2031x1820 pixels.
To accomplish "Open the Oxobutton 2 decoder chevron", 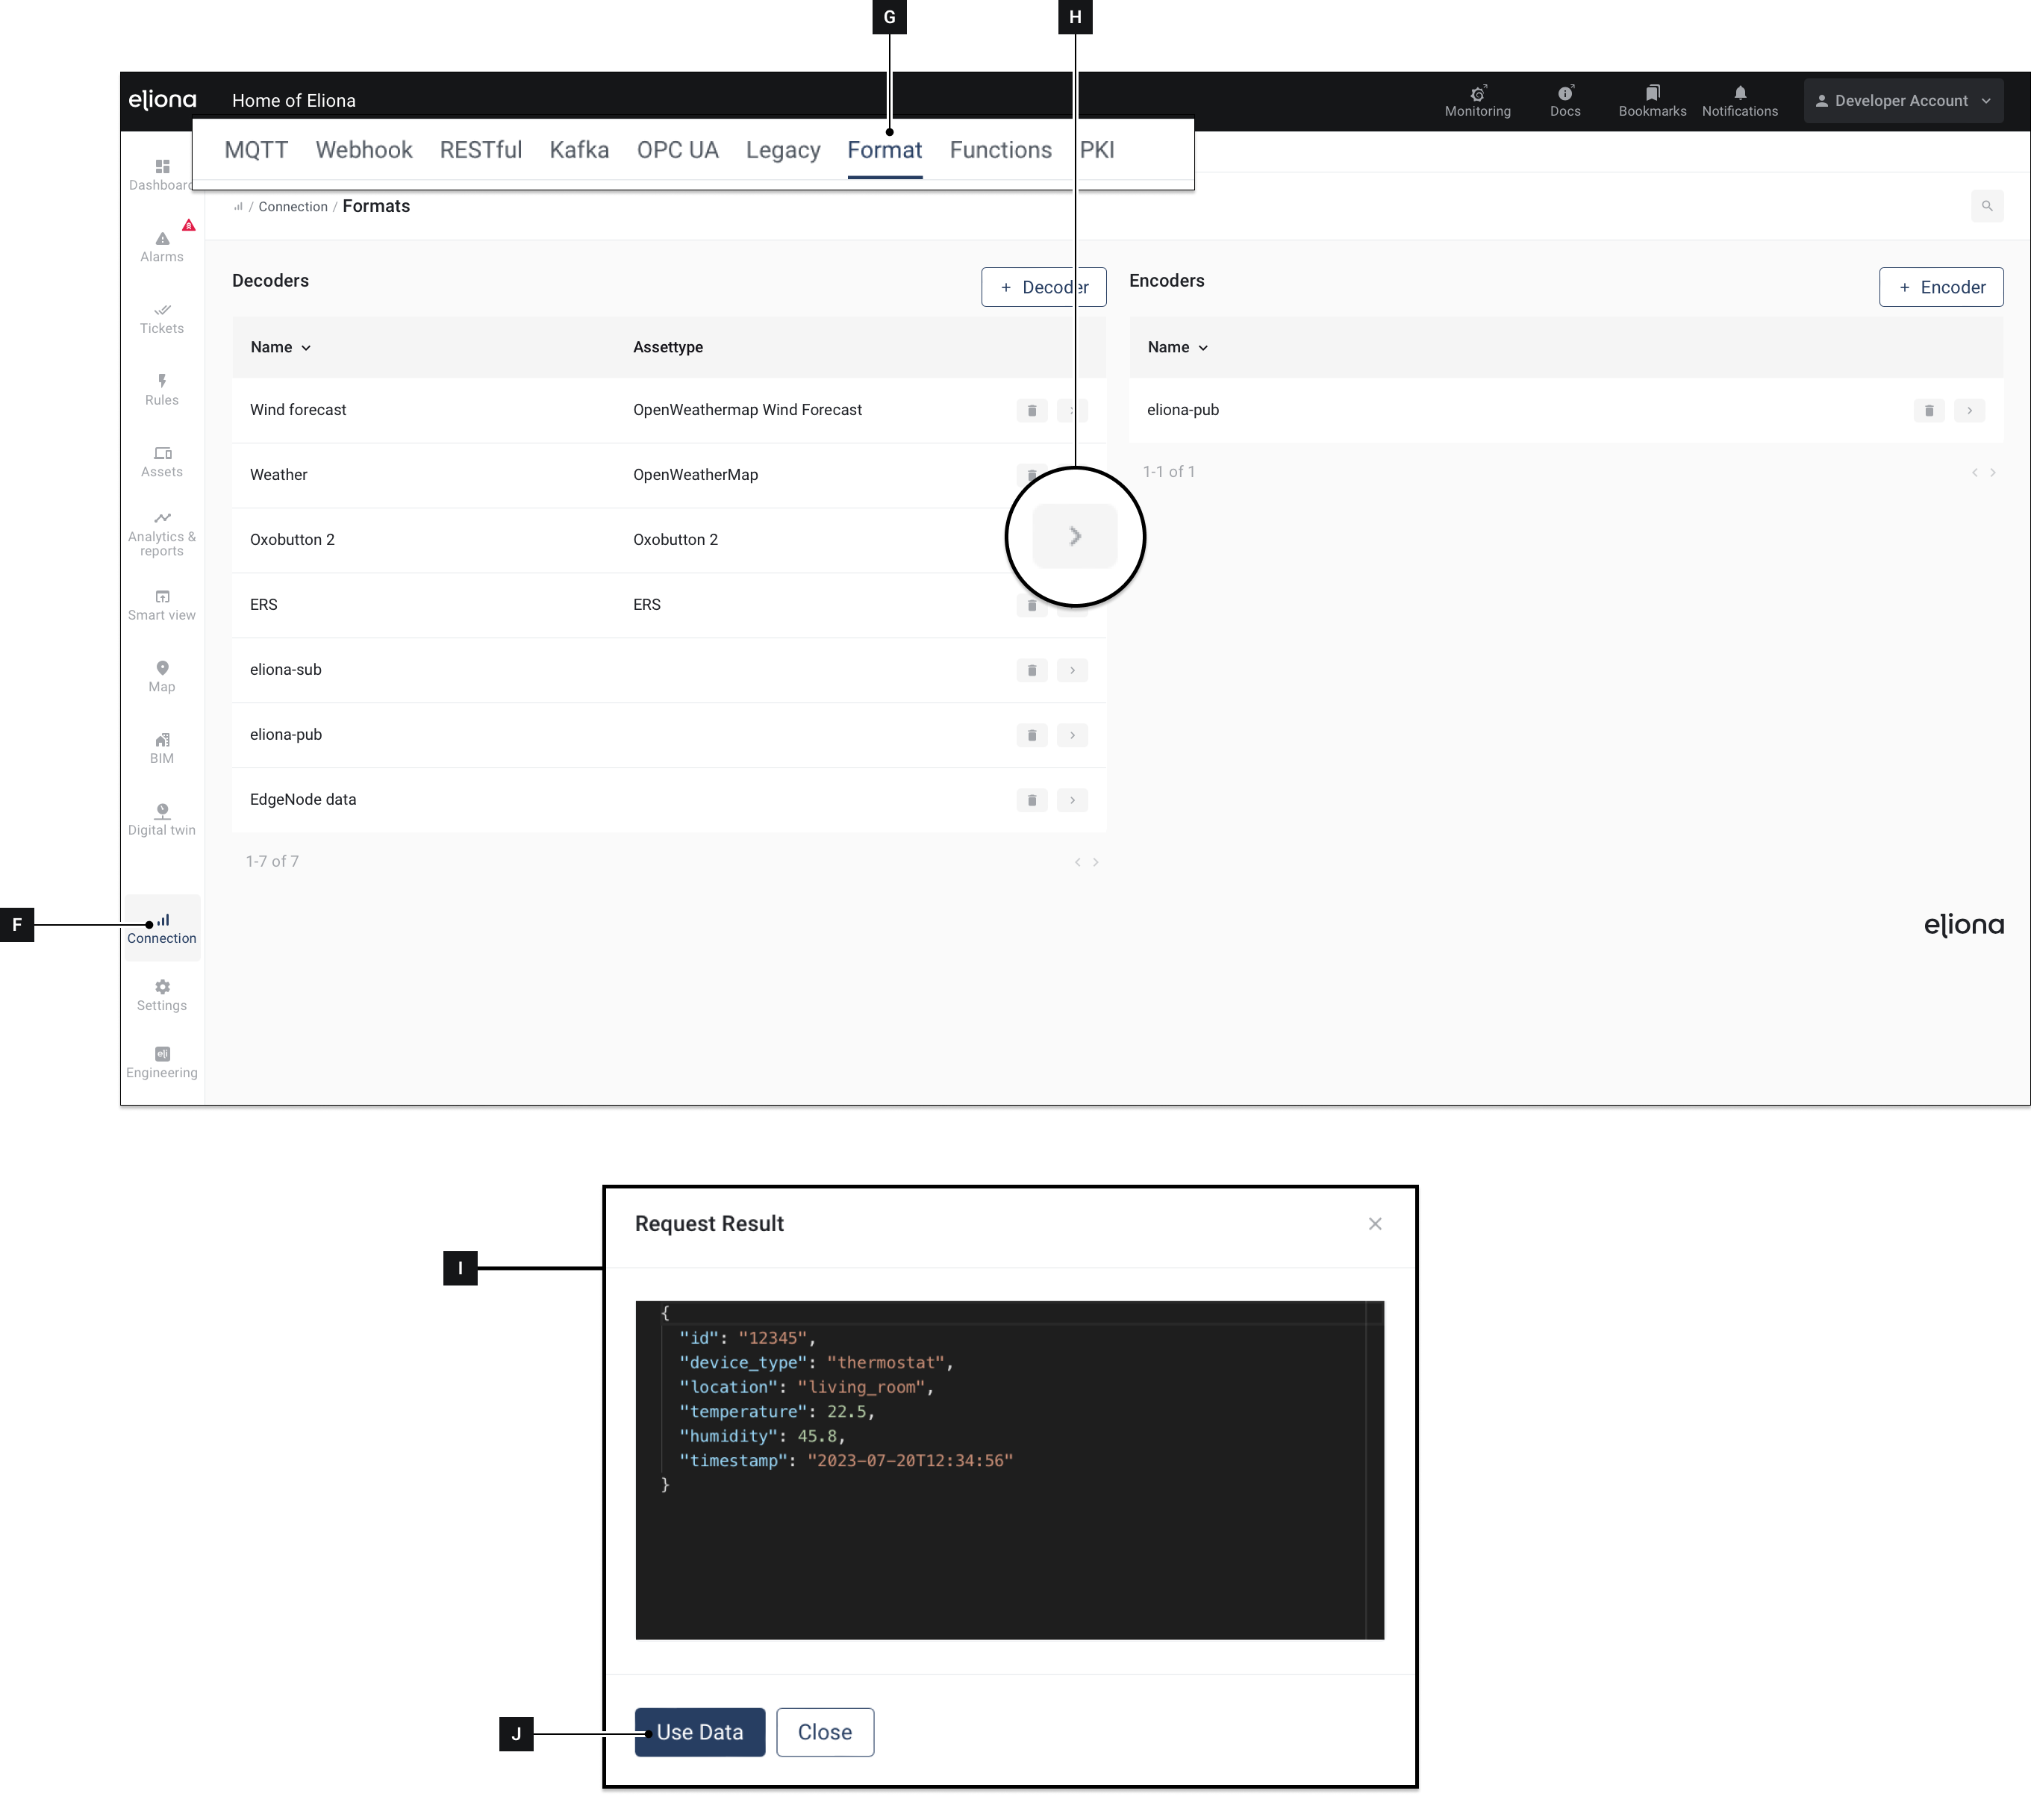I will [1074, 537].
